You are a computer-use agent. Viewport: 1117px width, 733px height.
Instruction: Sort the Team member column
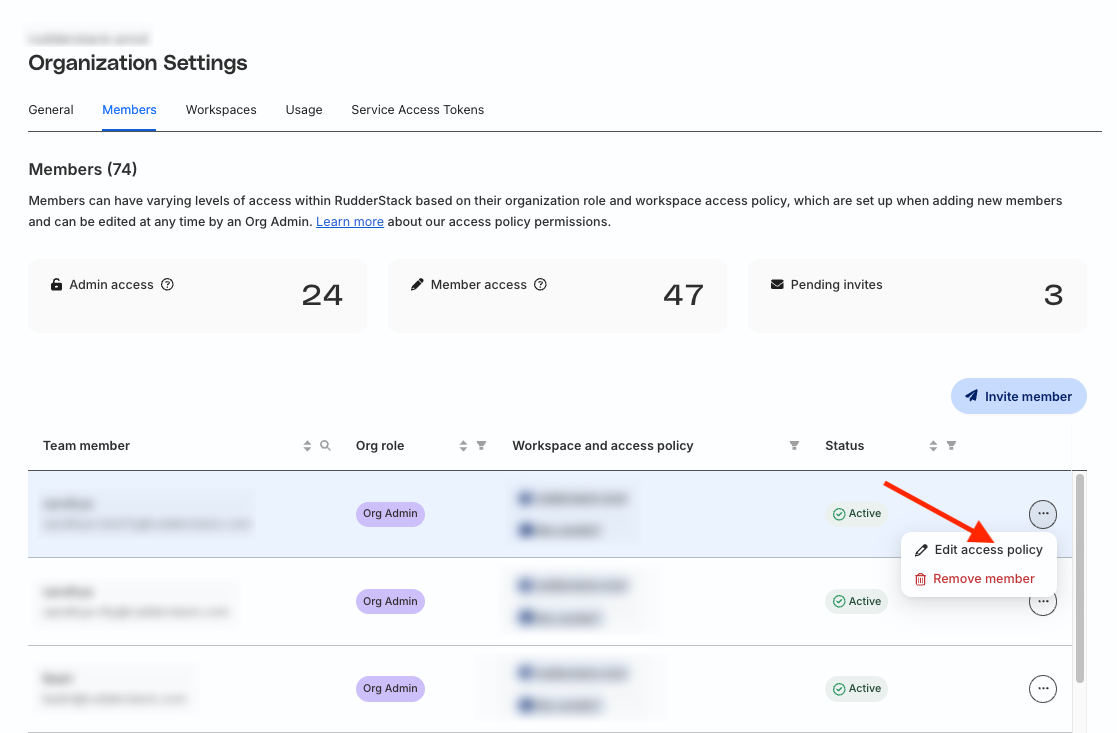(307, 446)
